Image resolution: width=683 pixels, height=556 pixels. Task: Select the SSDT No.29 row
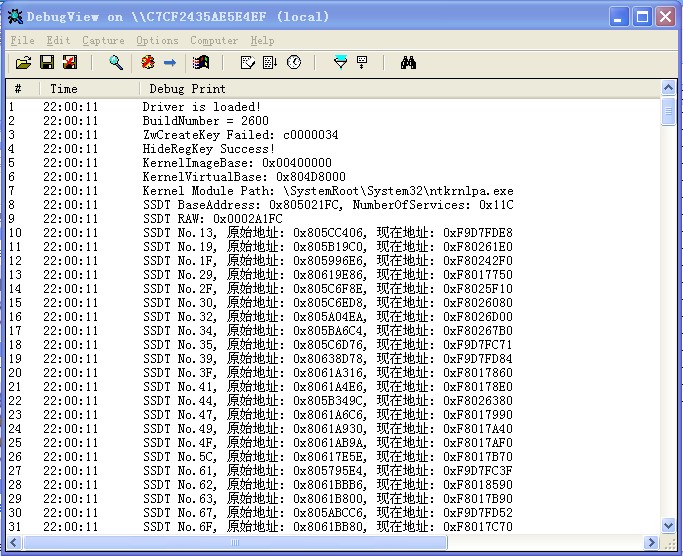333,274
